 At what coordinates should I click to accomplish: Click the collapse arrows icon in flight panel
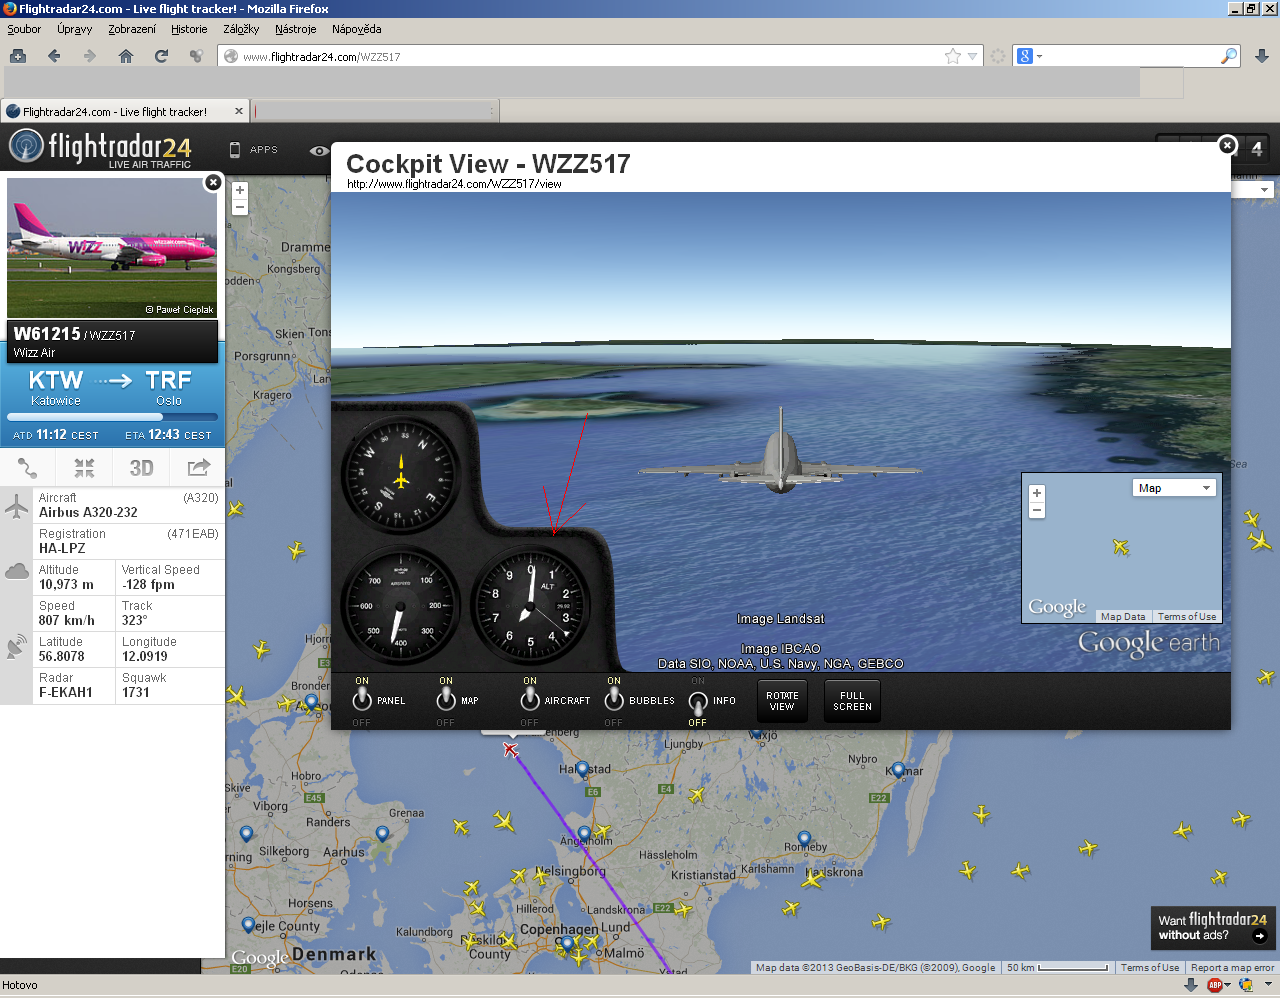pos(84,467)
